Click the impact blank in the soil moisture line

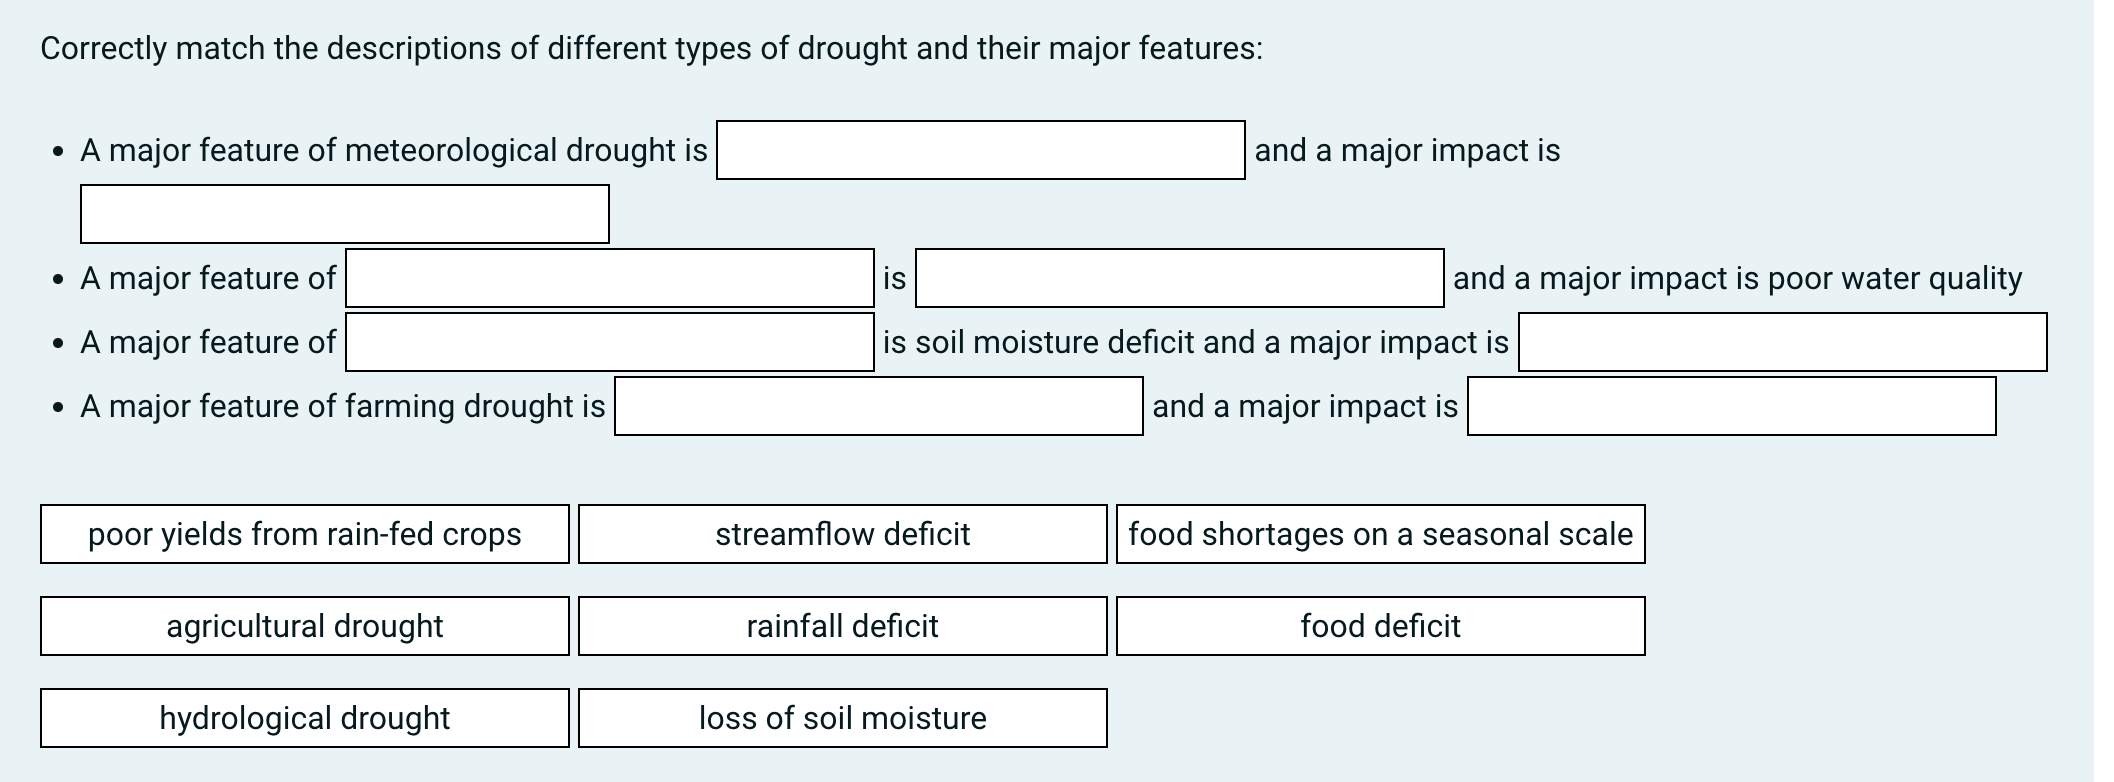(x=1782, y=342)
